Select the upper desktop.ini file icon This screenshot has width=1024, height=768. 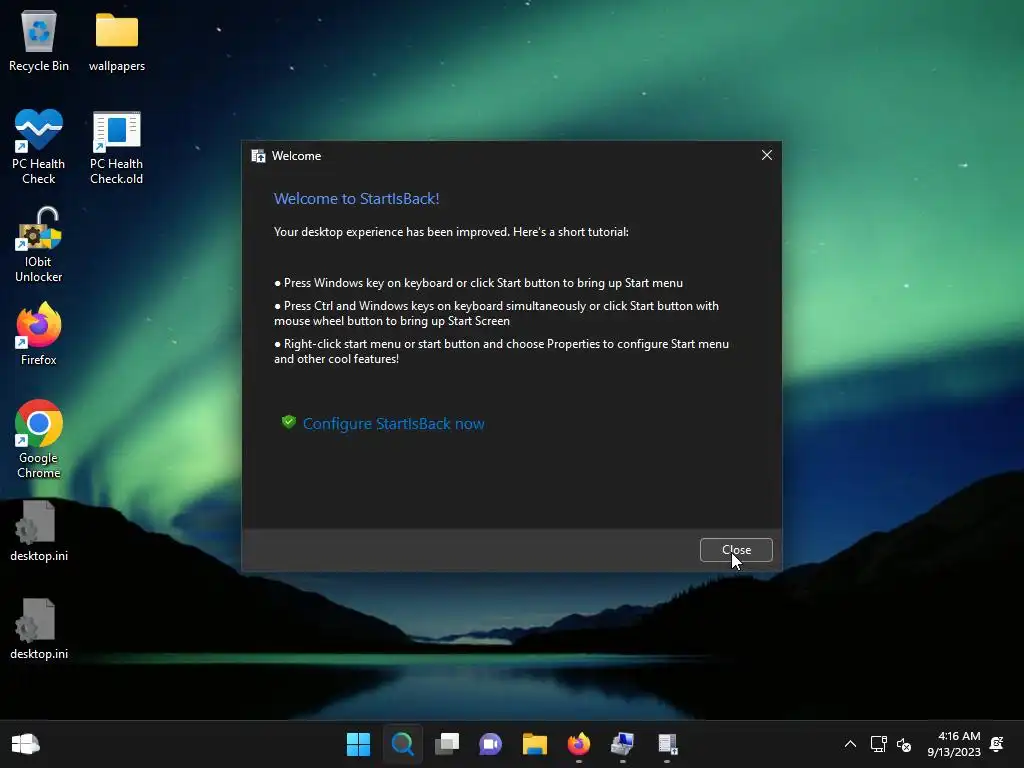[39, 531]
